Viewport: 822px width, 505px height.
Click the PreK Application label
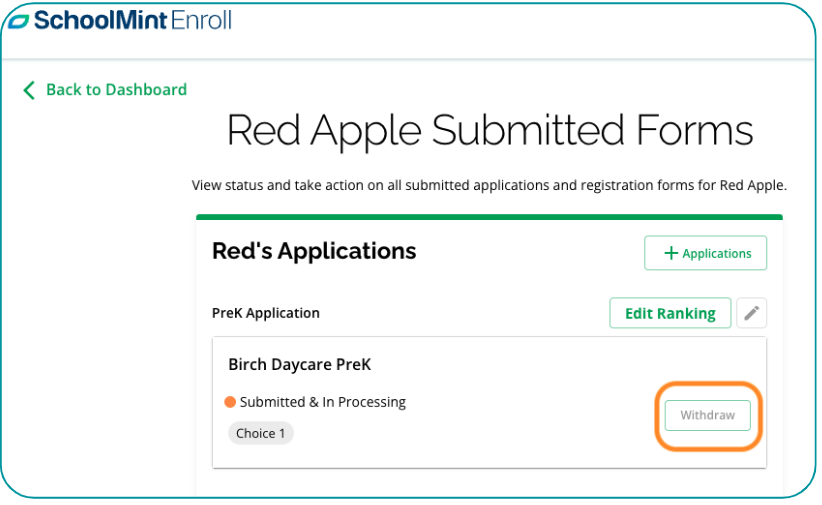(265, 313)
